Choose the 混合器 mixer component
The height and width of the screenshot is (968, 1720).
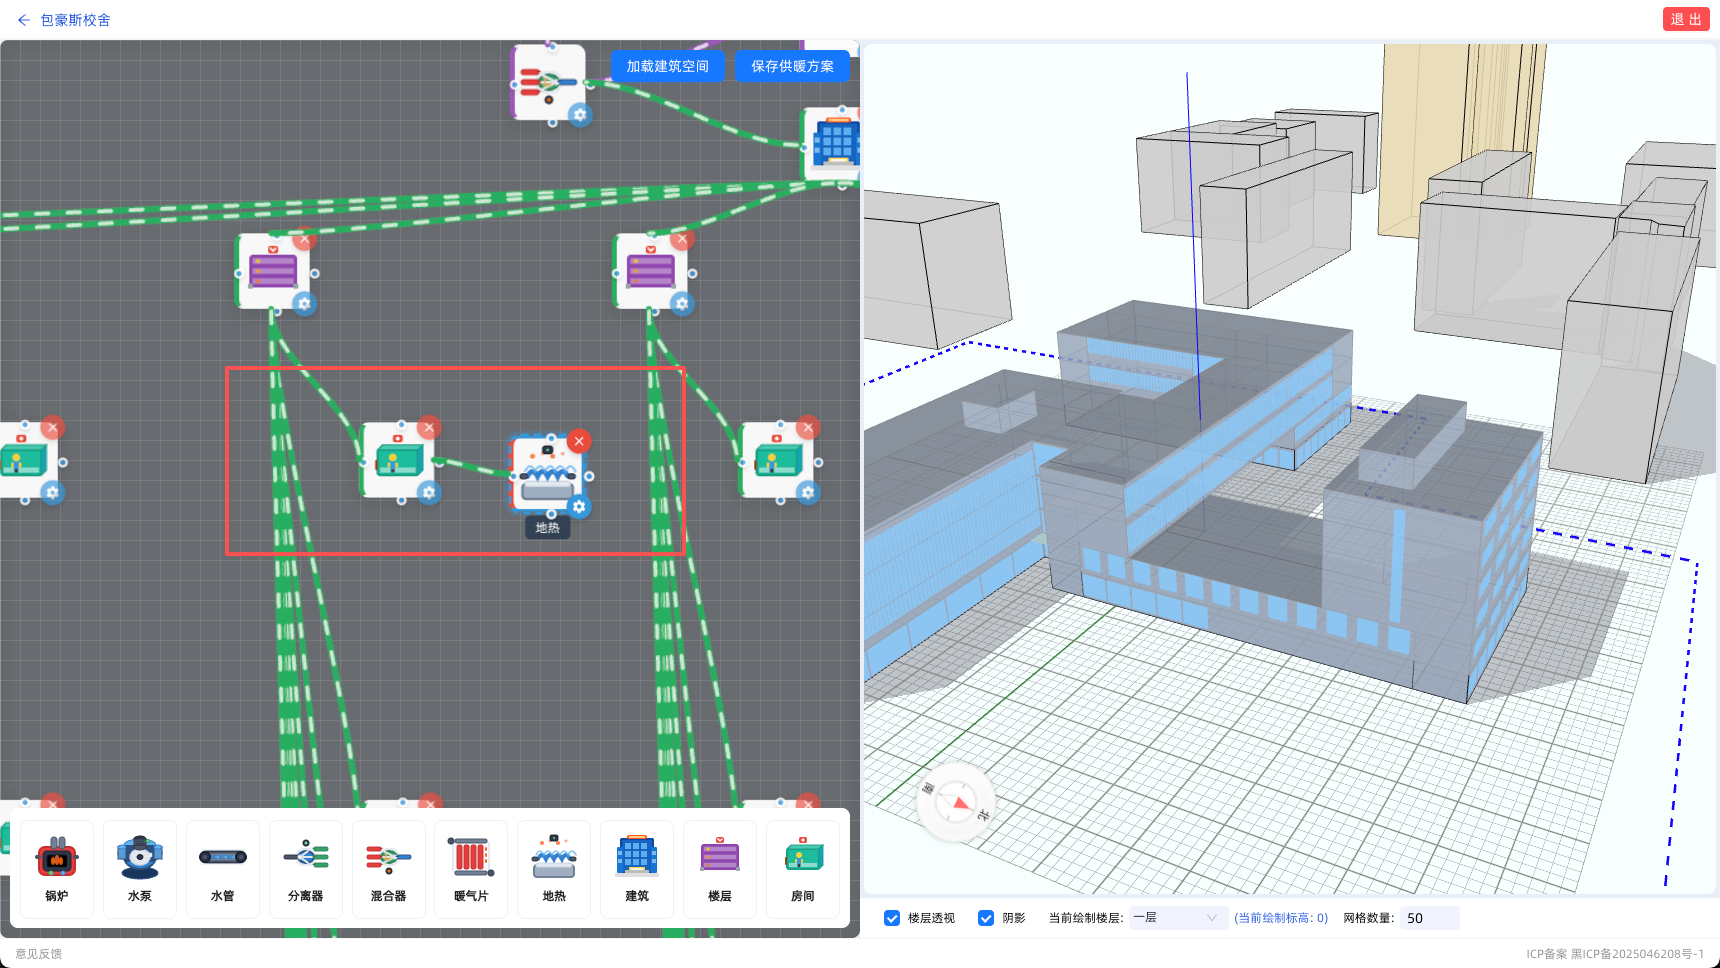pos(389,869)
